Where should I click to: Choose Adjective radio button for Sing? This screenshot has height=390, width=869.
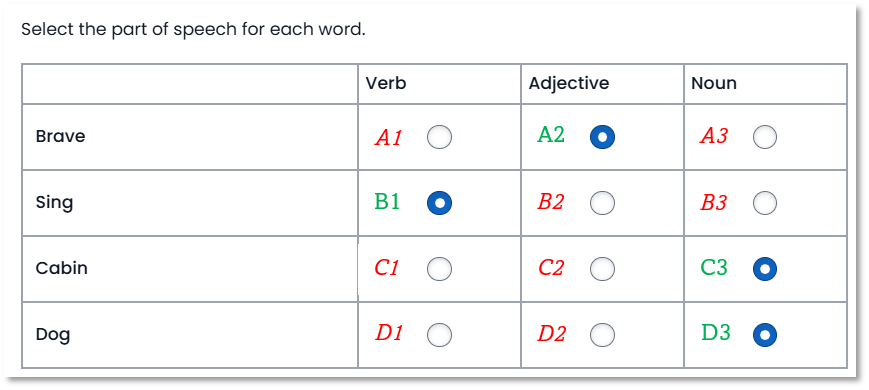coord(602,203)
